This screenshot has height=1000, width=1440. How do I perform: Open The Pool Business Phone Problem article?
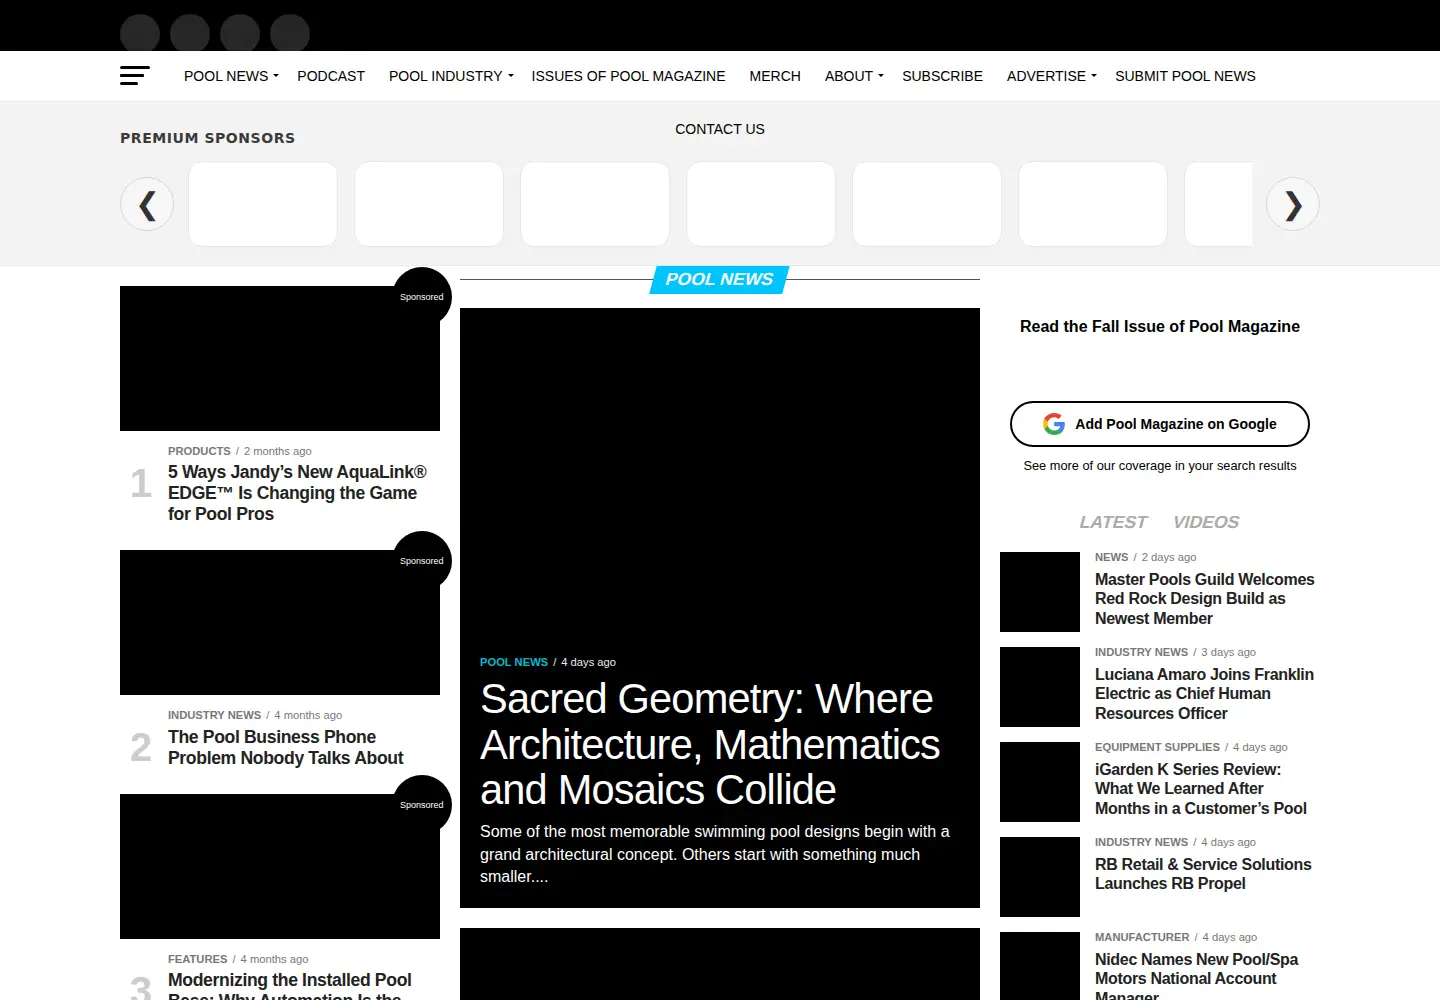click(x=285, y=747)
